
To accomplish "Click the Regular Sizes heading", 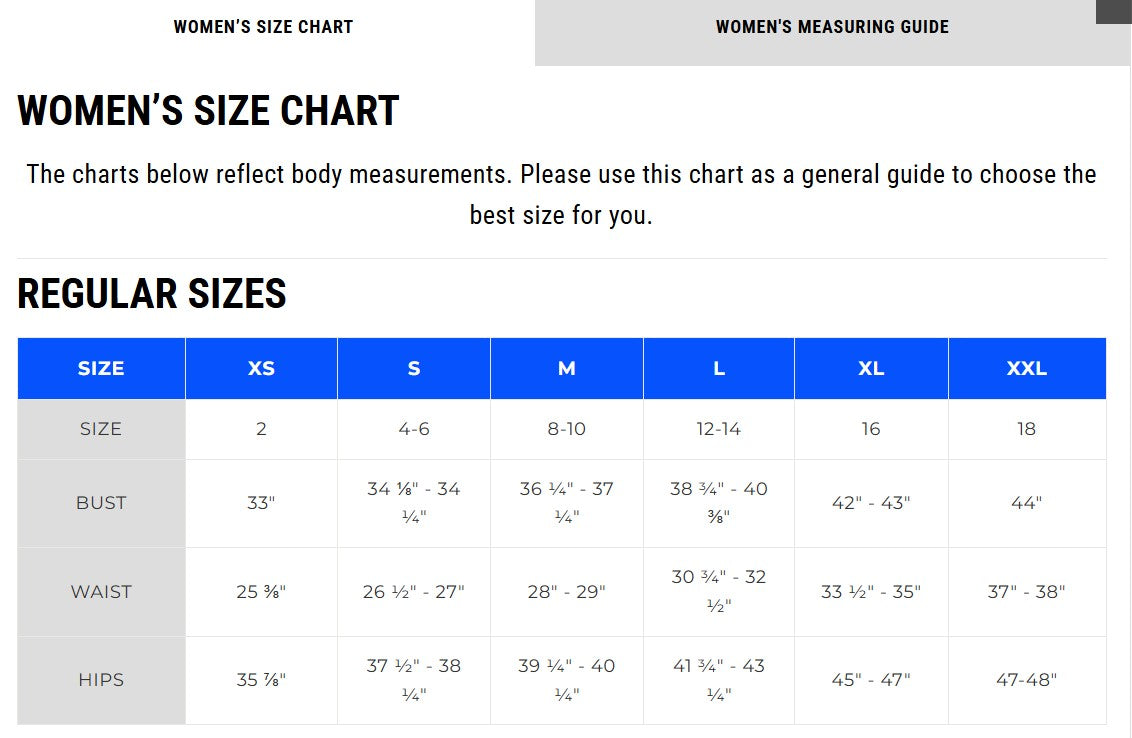I will [152, 294].
